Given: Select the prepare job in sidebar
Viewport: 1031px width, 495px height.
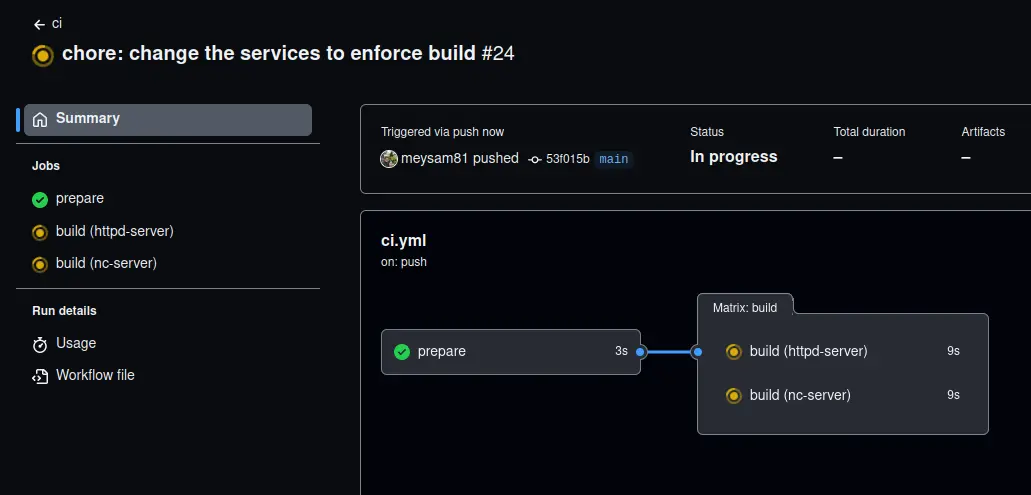Looking at the screenshot, I should pos(80,199).
